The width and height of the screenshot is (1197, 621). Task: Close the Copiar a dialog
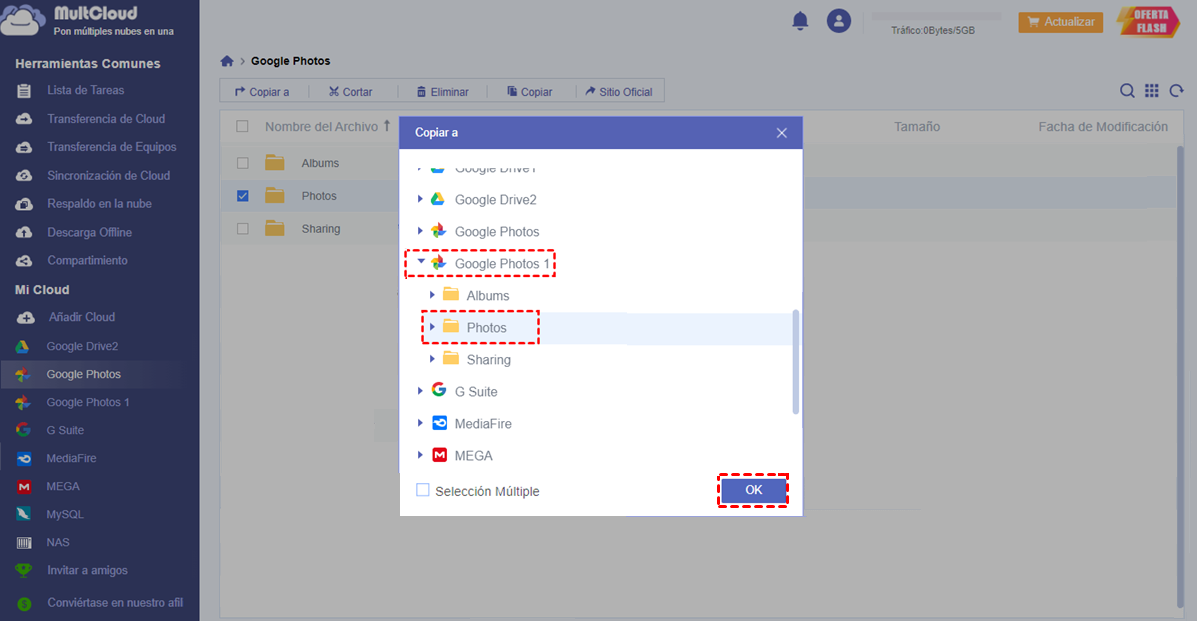coord(782,133)
